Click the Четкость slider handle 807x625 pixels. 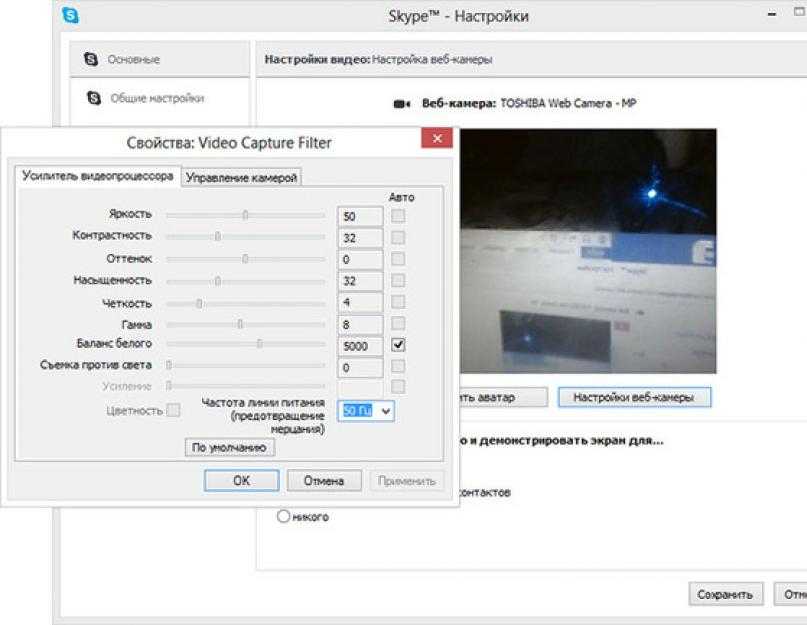[x=199, y=303]
